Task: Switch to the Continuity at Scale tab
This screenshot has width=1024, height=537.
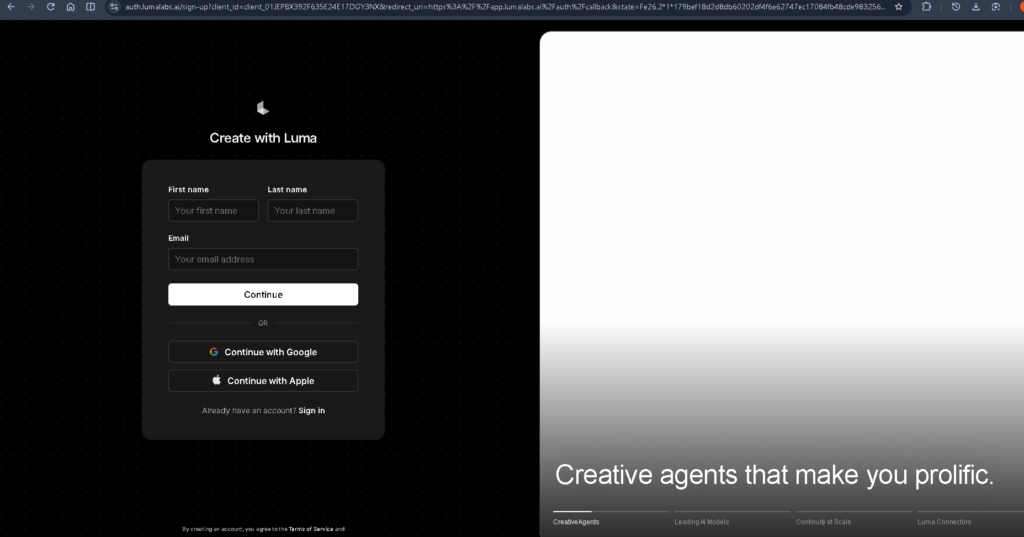Action: (823, 522)
